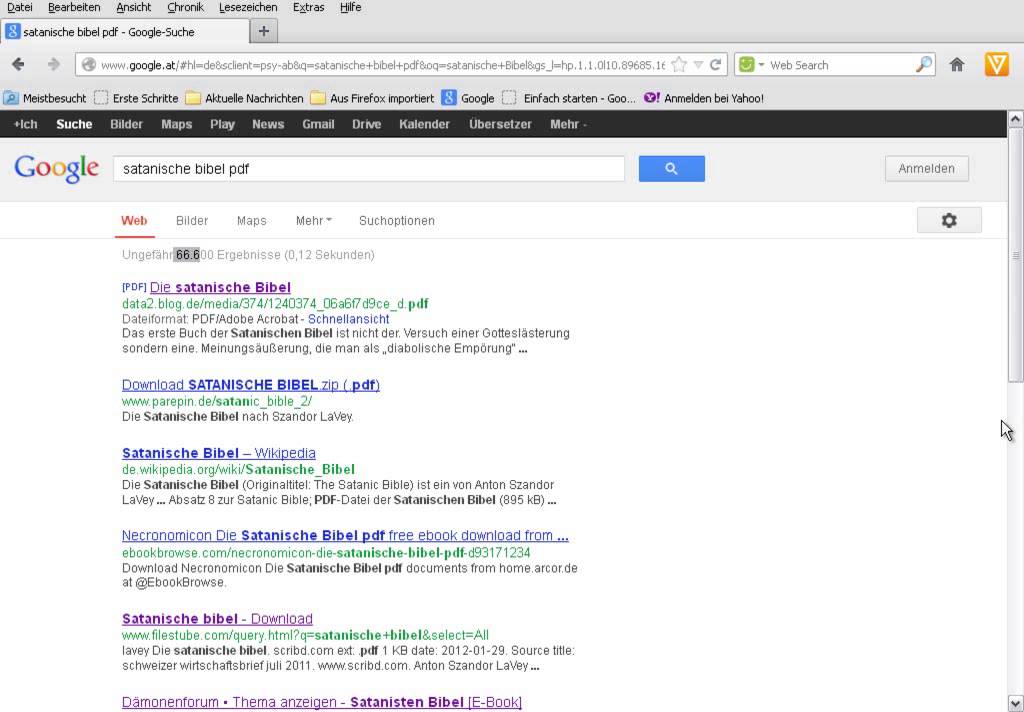Screen dimensions: 1024x712
Task: Open a new tab with plus button
Action: click(x=264, y=31)
